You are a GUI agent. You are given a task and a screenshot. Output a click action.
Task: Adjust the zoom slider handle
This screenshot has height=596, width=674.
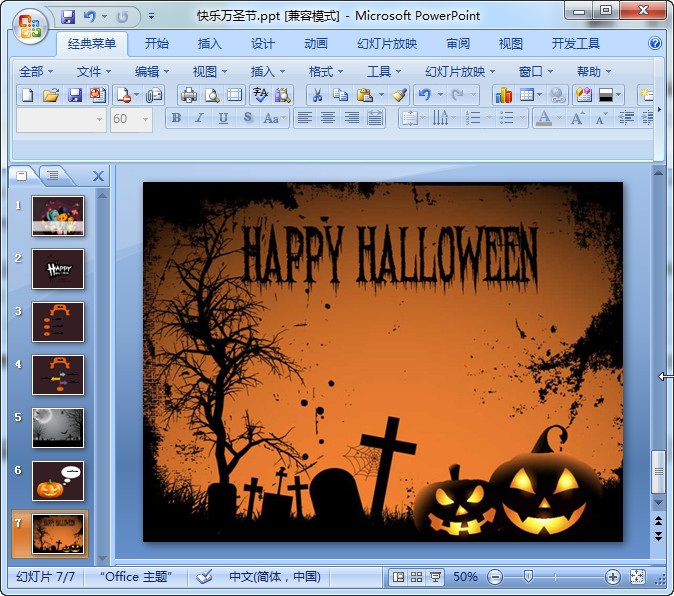[528, 576]
